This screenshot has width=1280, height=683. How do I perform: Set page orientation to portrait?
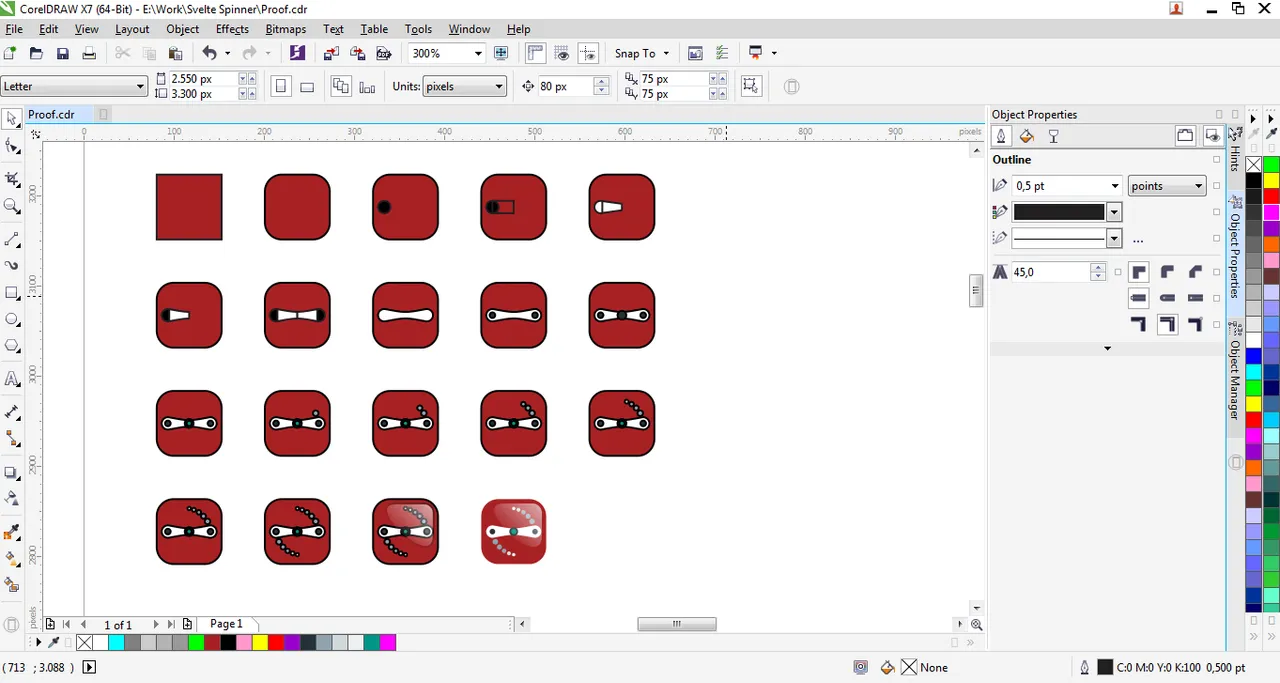click(x=281, y=86)
